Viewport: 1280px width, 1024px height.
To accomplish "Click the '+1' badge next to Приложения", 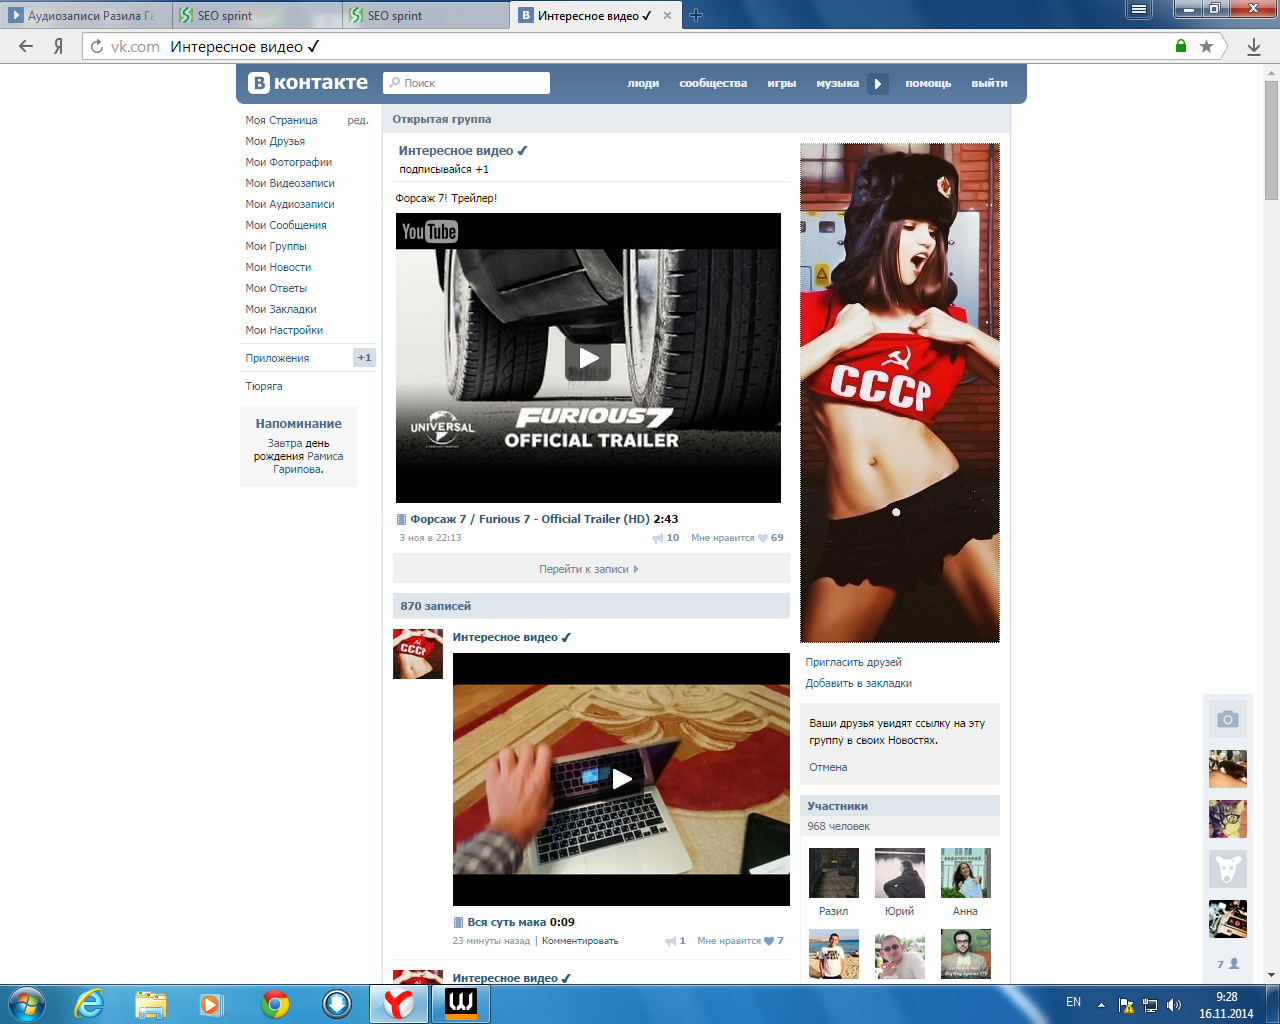I will (x=364, y=358).
